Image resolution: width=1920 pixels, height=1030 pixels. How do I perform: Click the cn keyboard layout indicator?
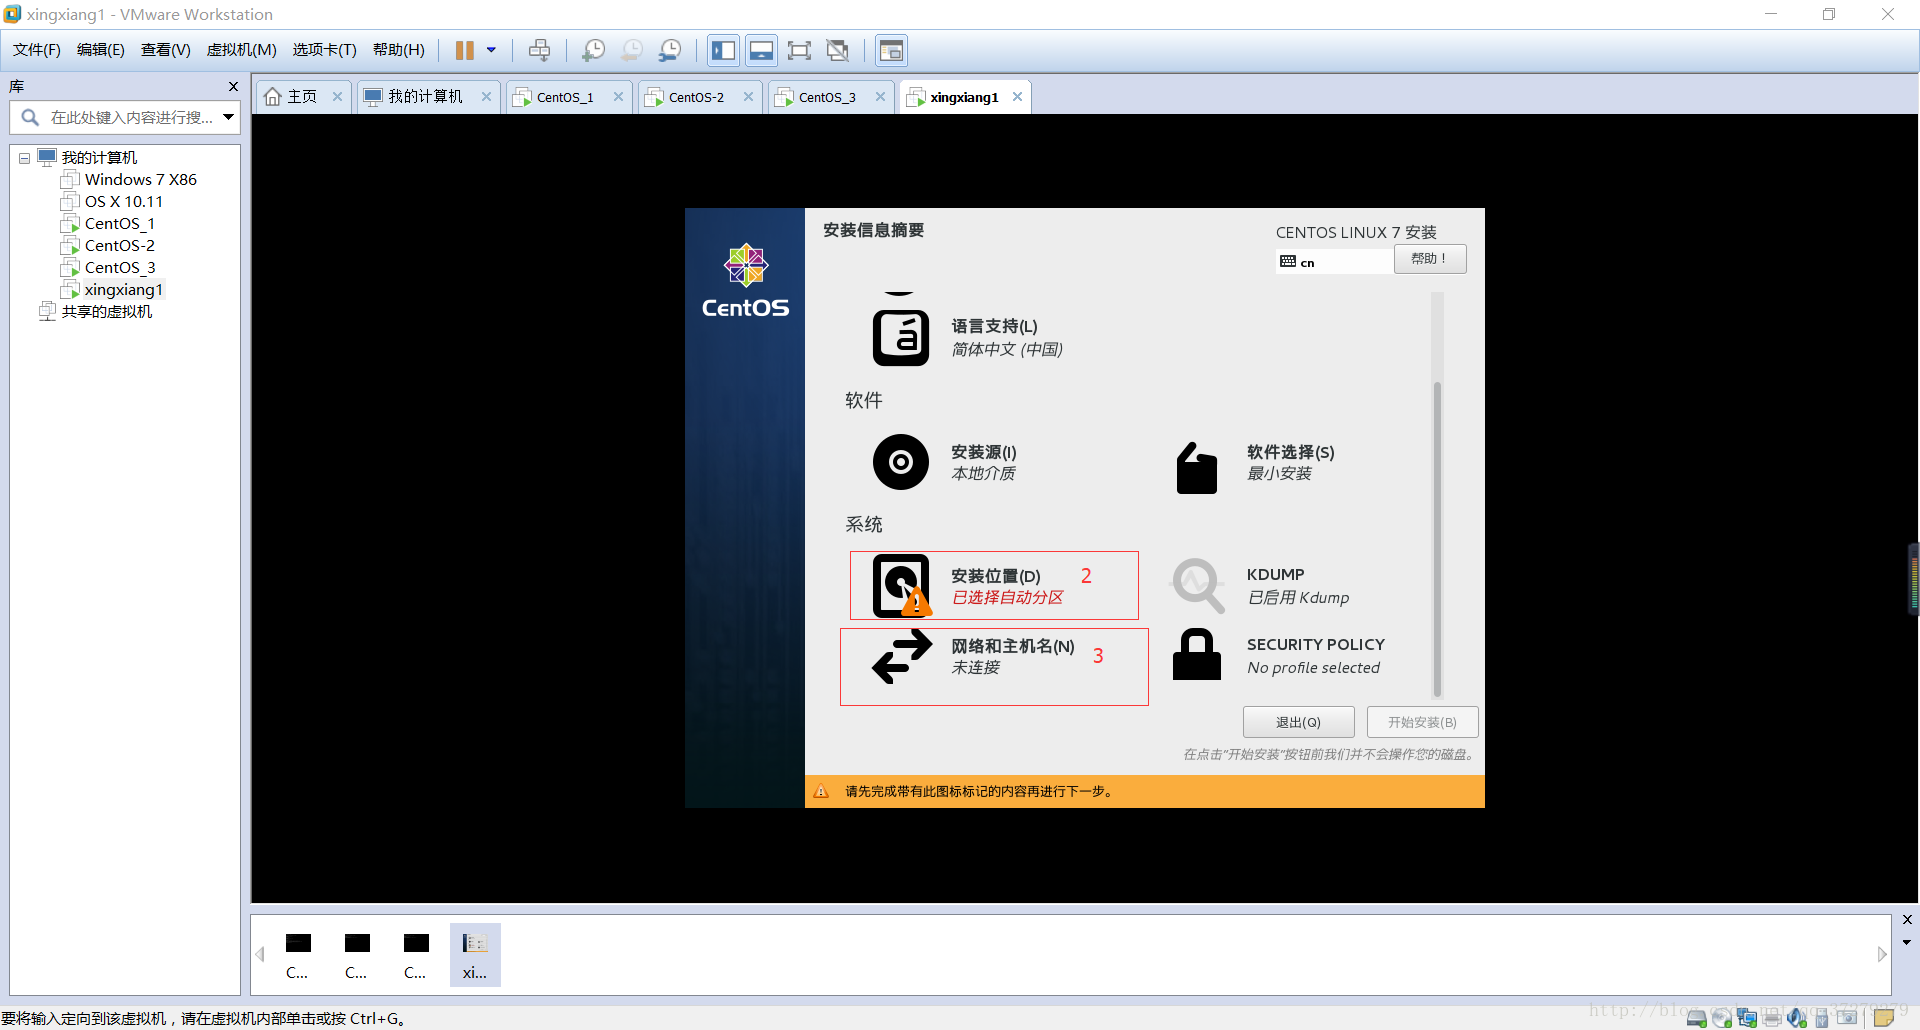tap(1334, 262)
